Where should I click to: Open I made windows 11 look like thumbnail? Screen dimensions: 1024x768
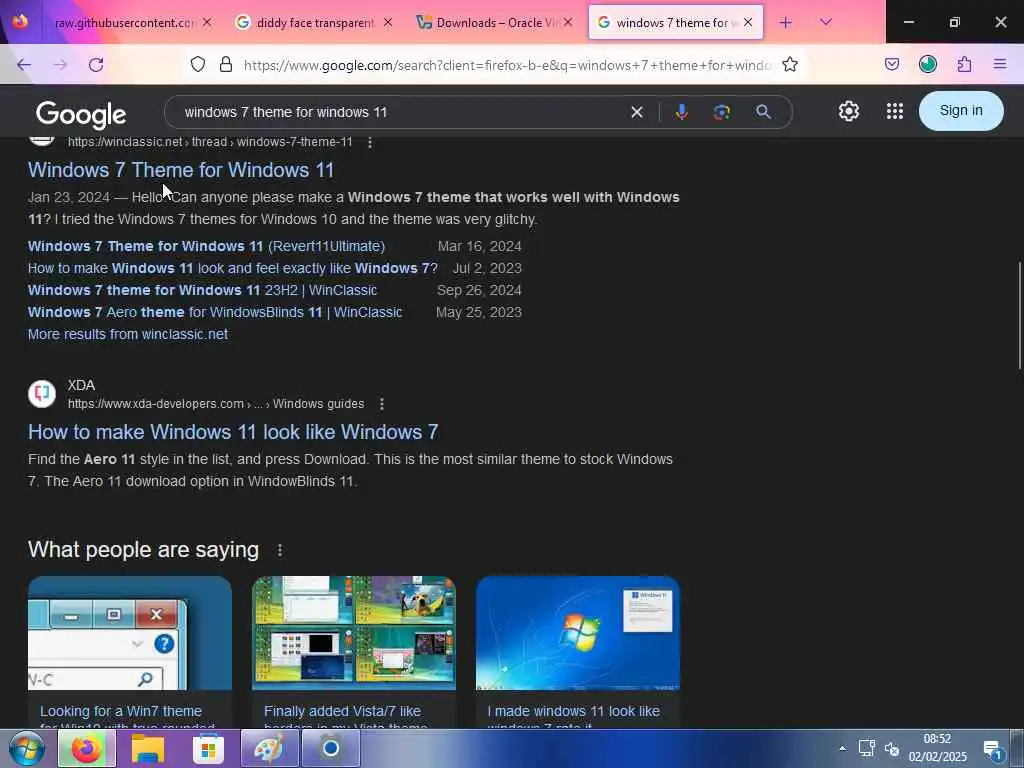pos(578,633)
